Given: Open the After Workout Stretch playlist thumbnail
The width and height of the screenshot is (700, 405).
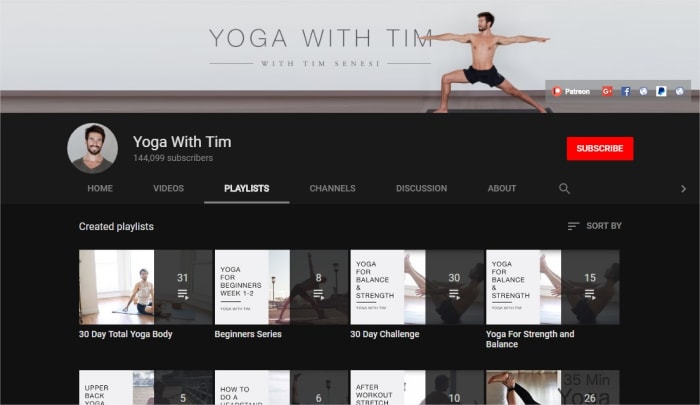Looking at the screenshot, I should tap(417, 387).
